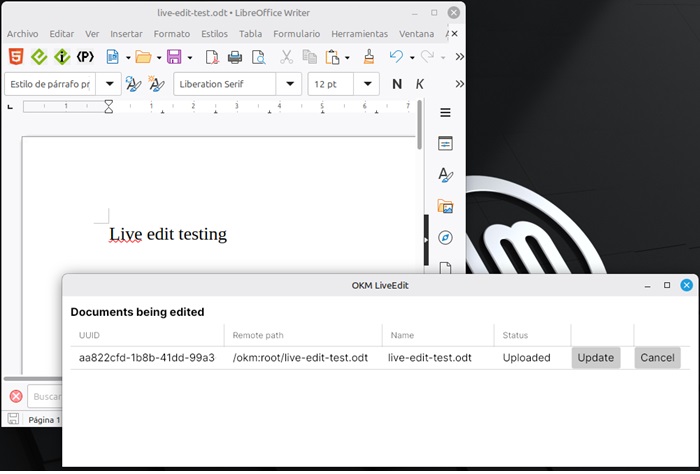Screen dimensions: 700x474
Task: Click the paragraph style text field
Action: click(50, 84)
